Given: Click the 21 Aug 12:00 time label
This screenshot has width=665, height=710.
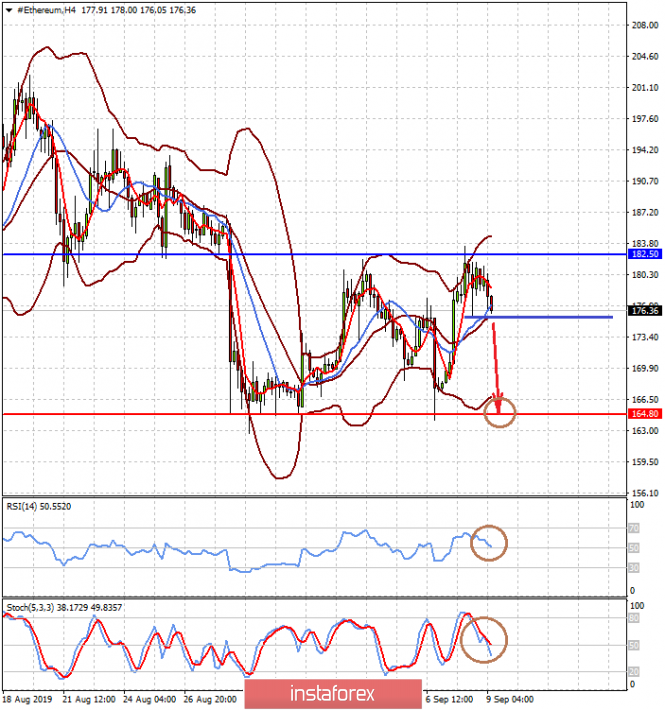Looking at the screenshot, I should coord(89,700).
